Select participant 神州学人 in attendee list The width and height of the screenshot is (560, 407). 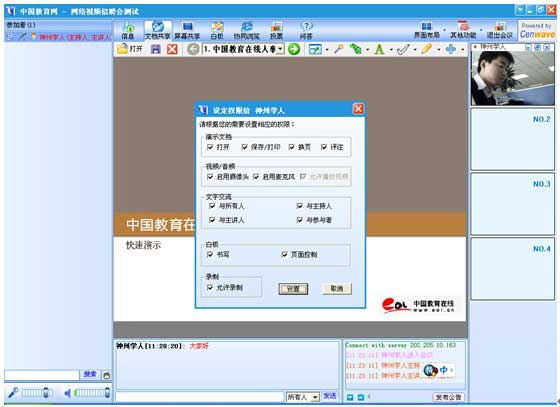pos(58,36)
